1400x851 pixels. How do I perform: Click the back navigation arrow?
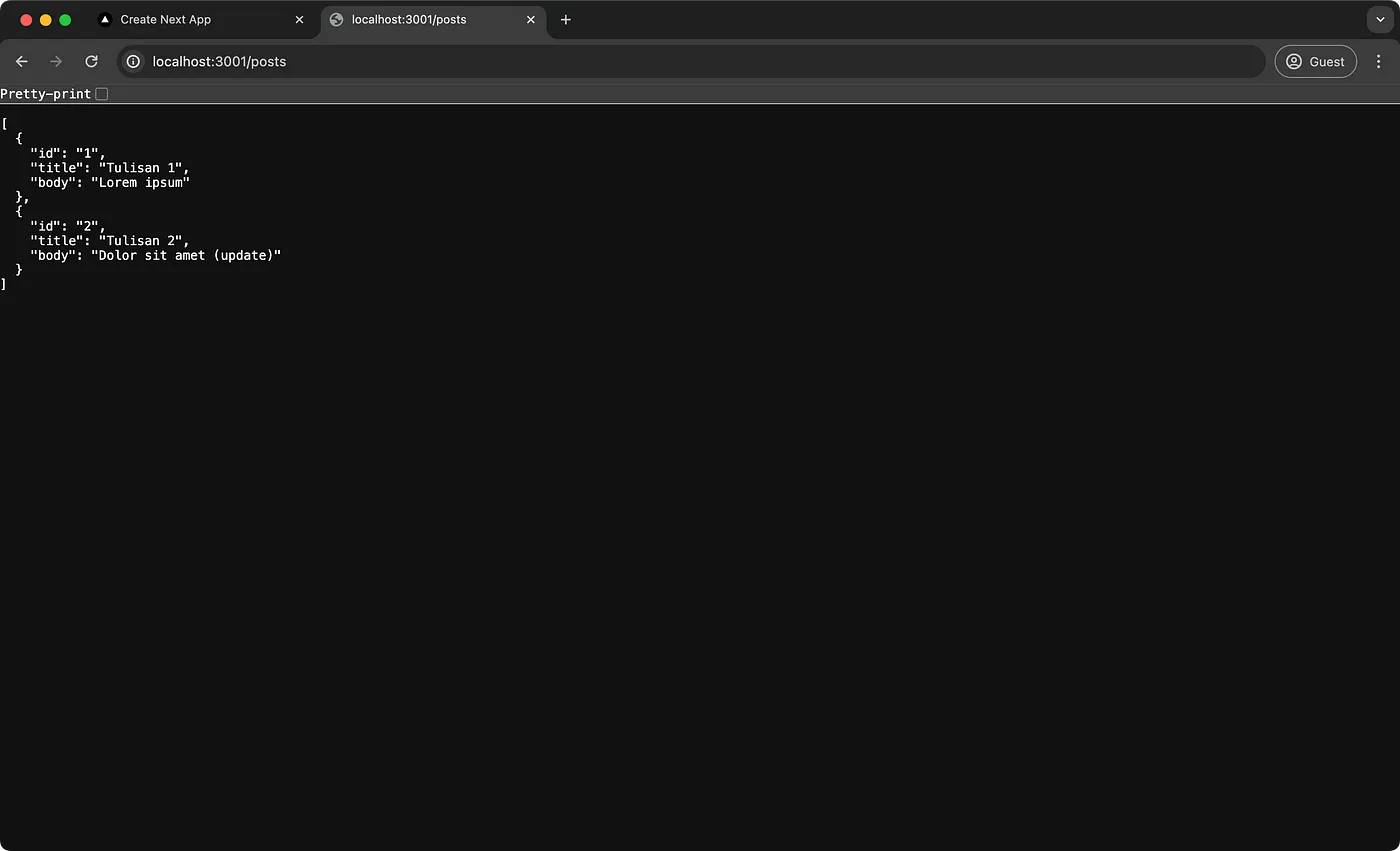21,61
